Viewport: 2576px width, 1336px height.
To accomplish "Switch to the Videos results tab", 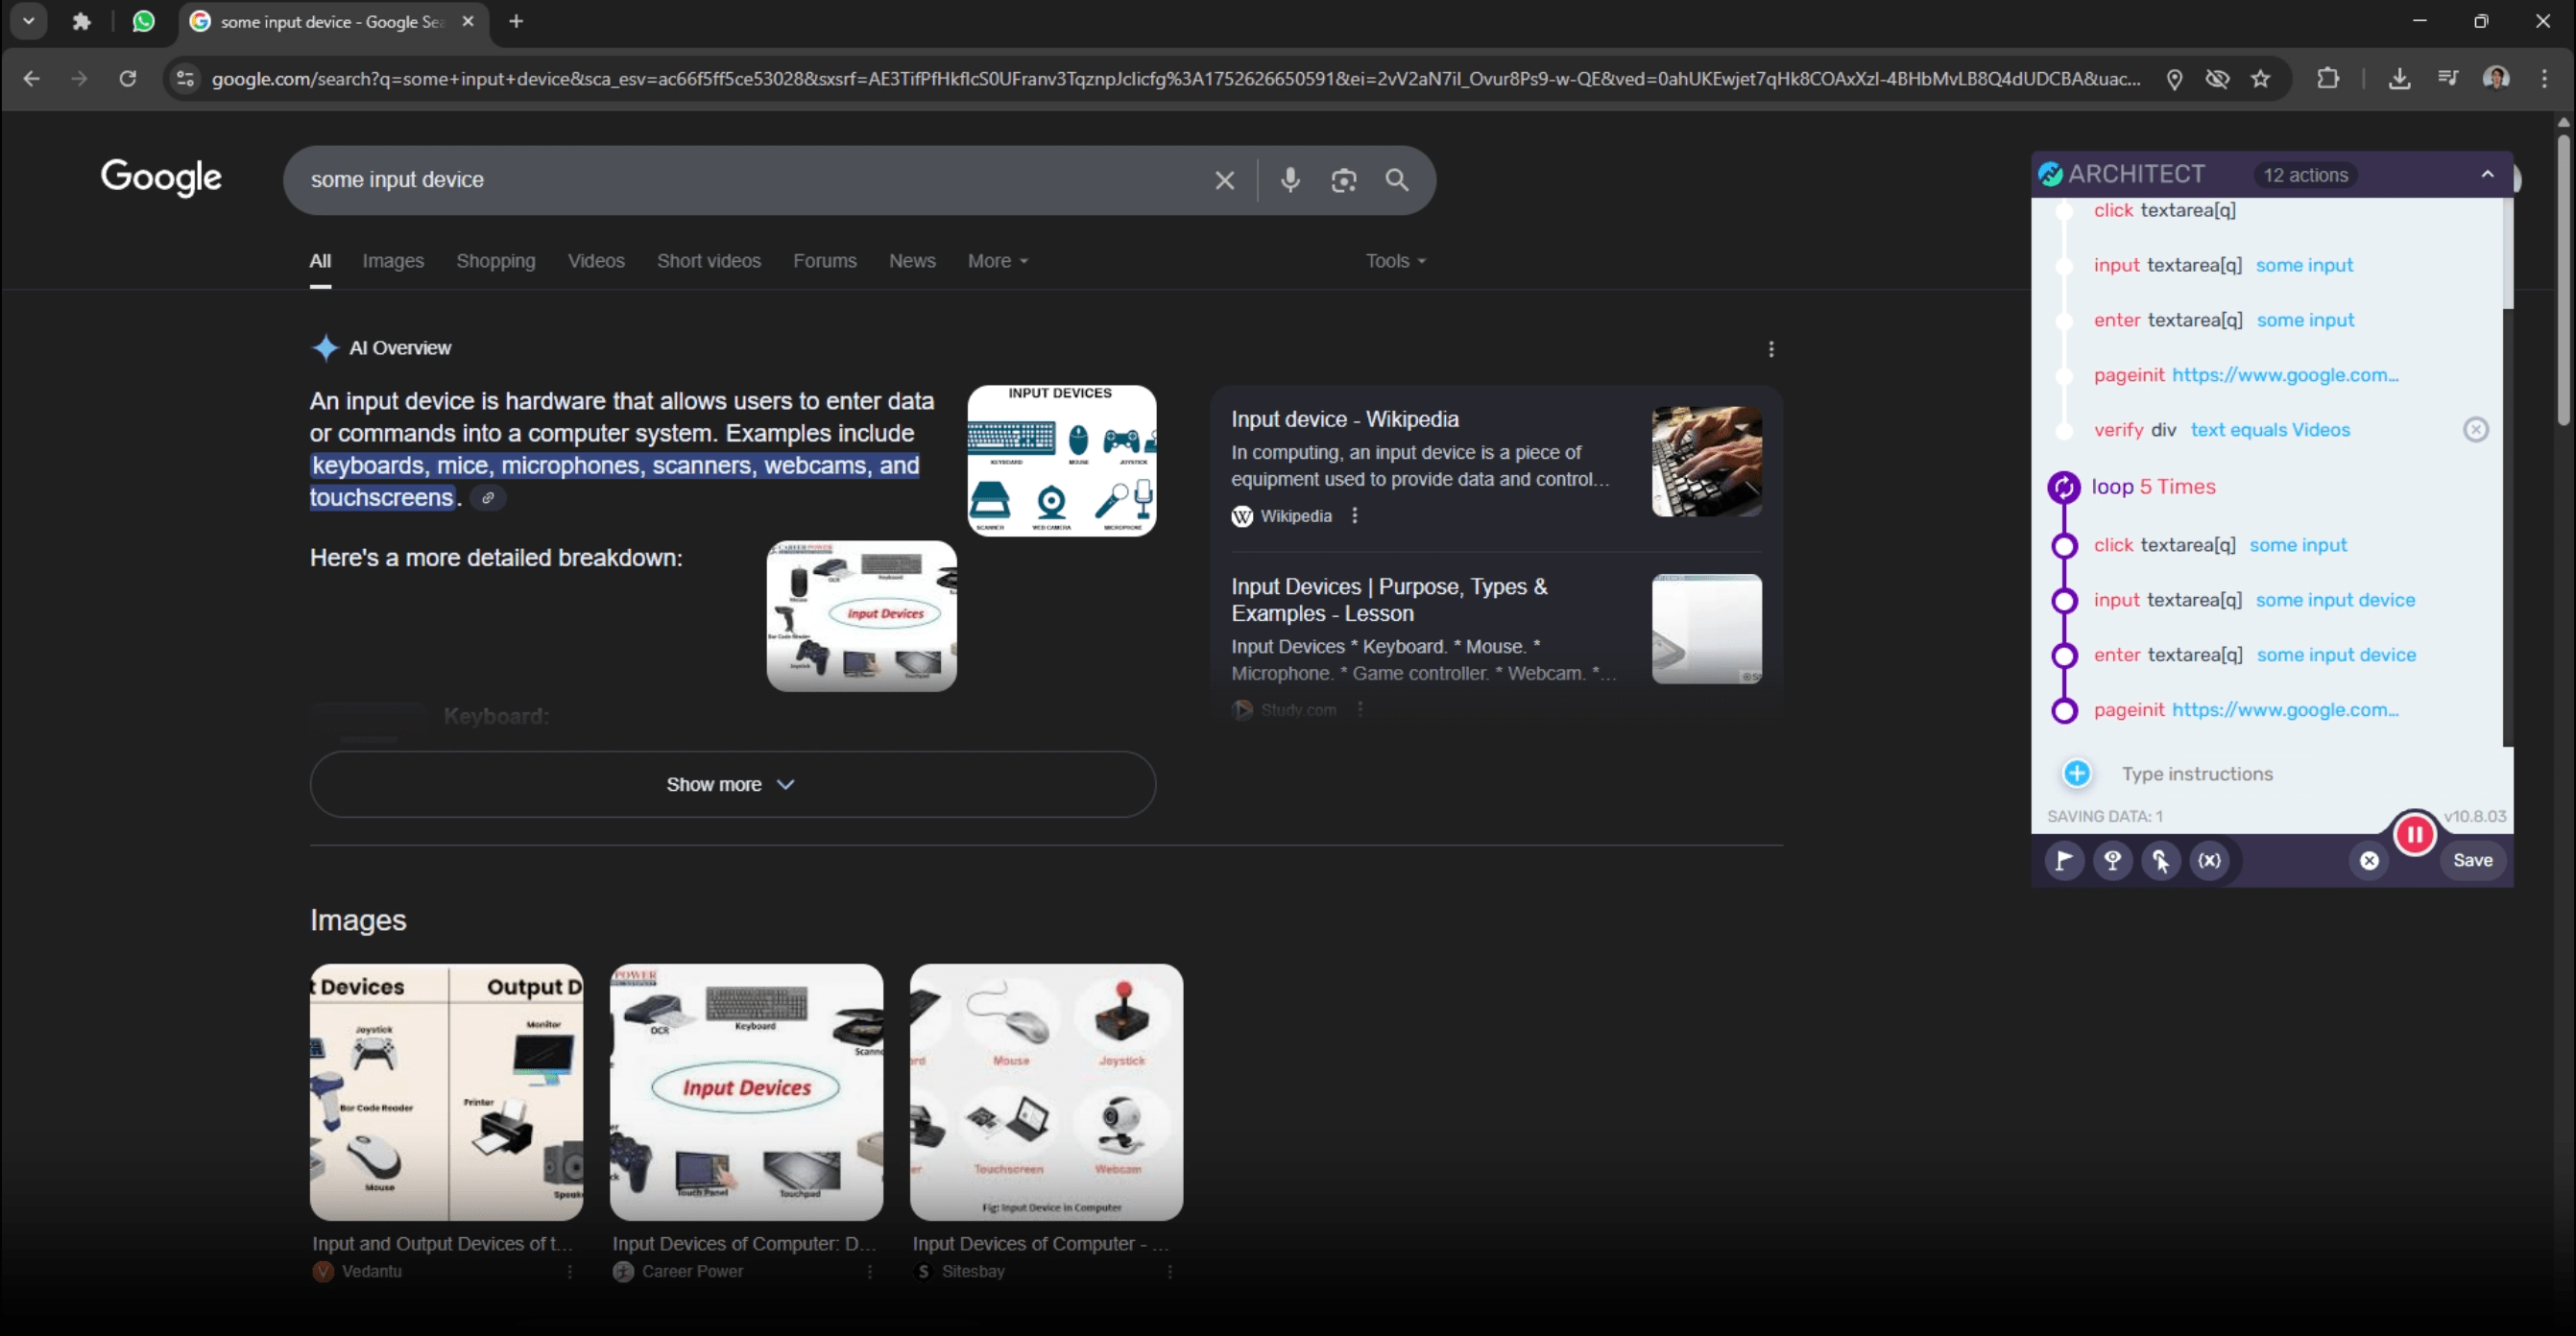I will (596, 261).
